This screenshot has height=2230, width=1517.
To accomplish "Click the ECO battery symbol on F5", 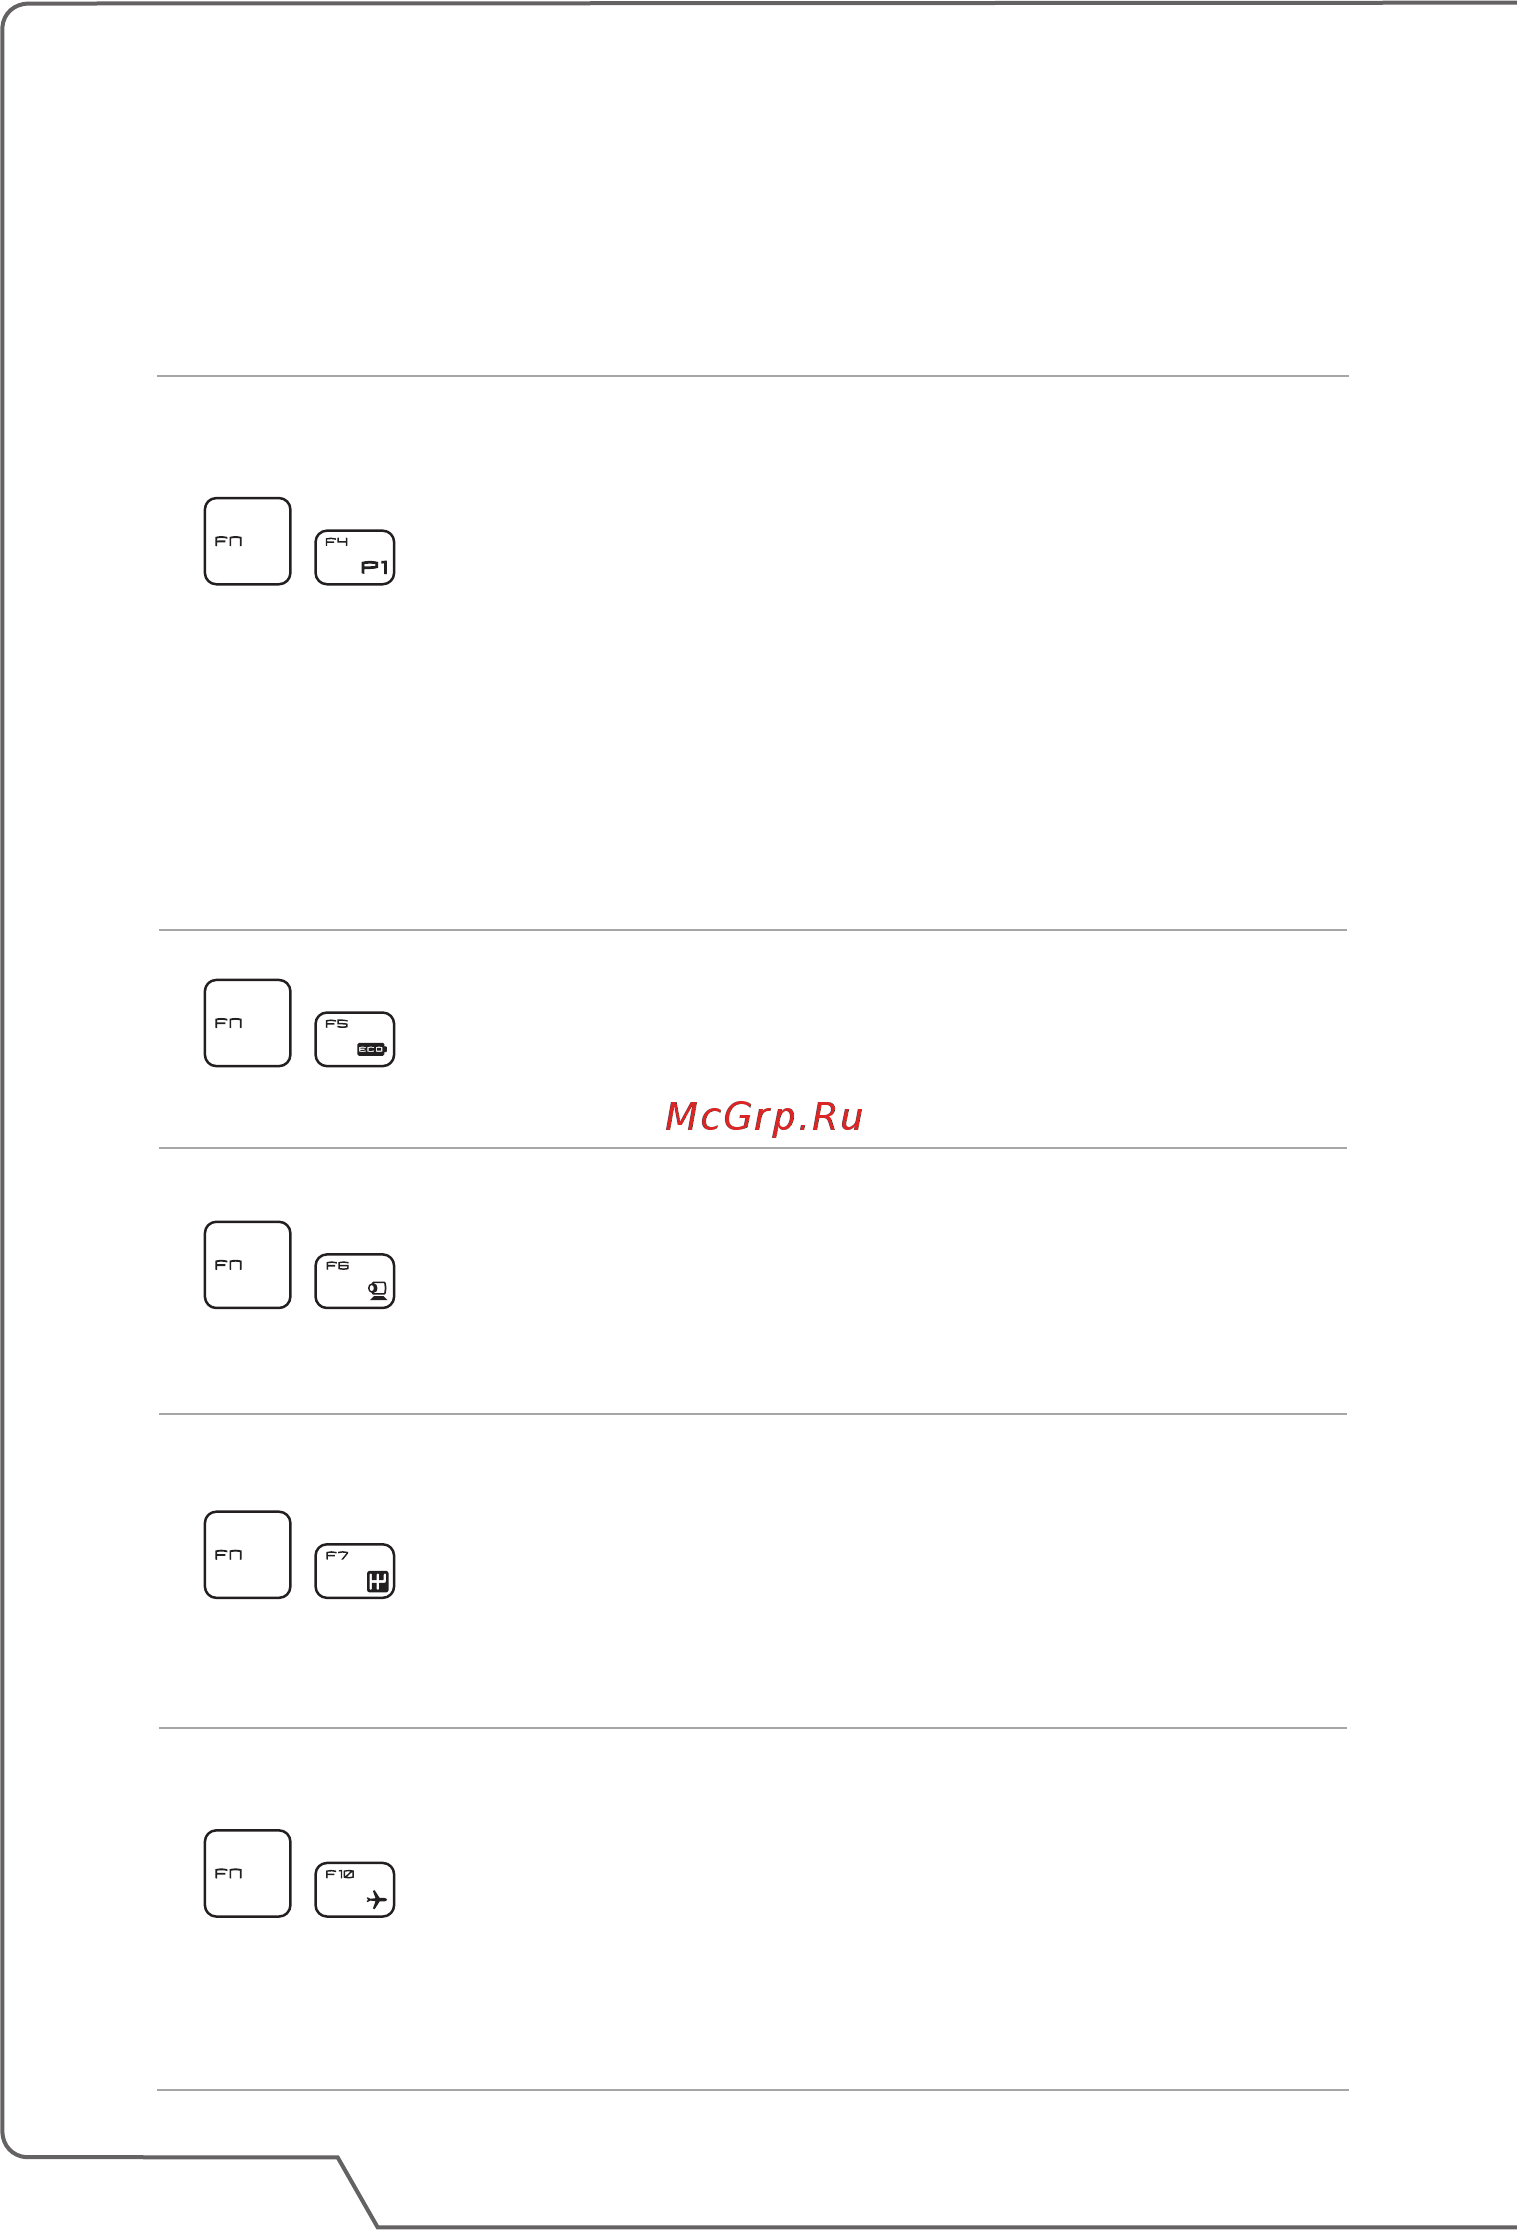I will [x=372, y=1049].
